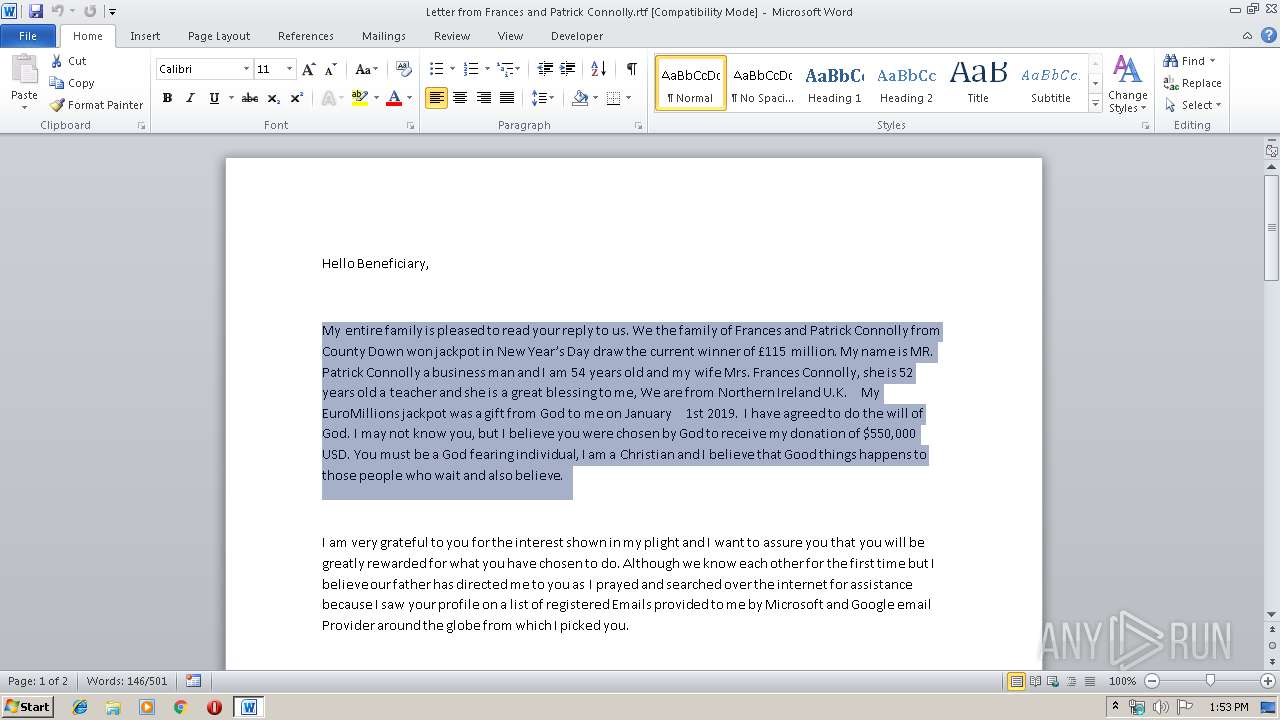Apply red font color
This screenshot has height=720, width=1280.
tap(394, 98)
